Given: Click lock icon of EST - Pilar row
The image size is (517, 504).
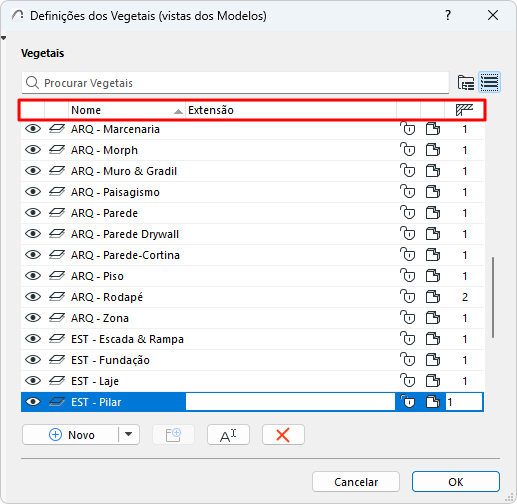Looking at the screenshot, I should pyautogui.click(x=408, y=402).
